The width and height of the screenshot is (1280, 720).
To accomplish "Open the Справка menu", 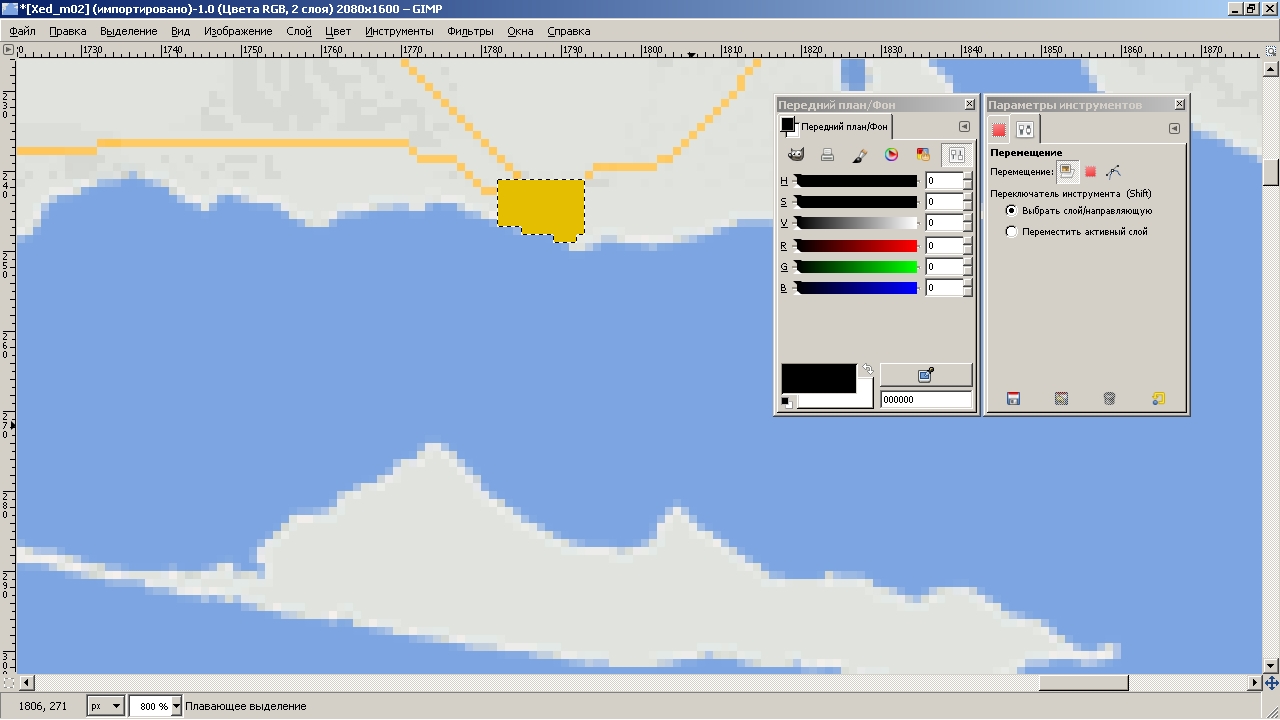I will coord(569,31).
